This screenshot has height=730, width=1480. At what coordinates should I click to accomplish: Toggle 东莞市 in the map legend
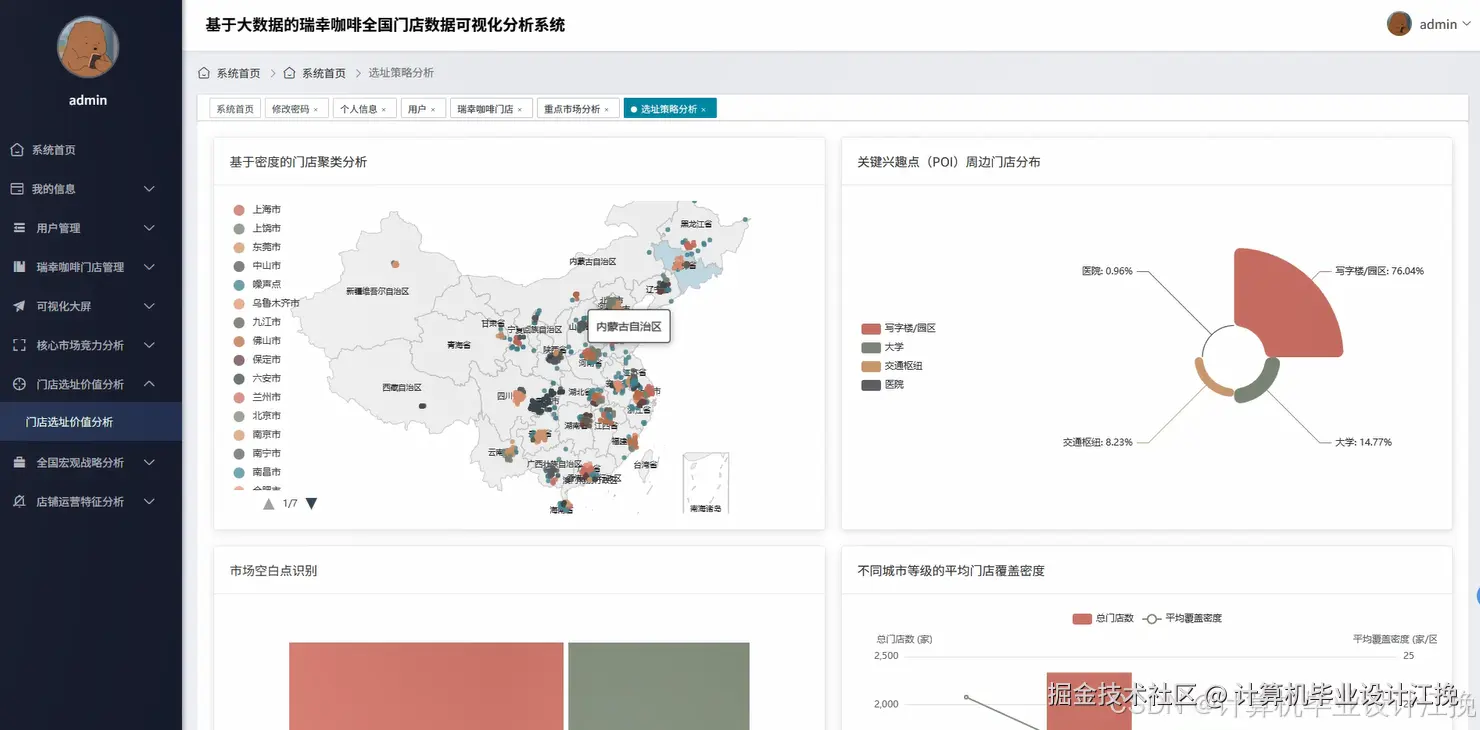[x=257, y=247]
